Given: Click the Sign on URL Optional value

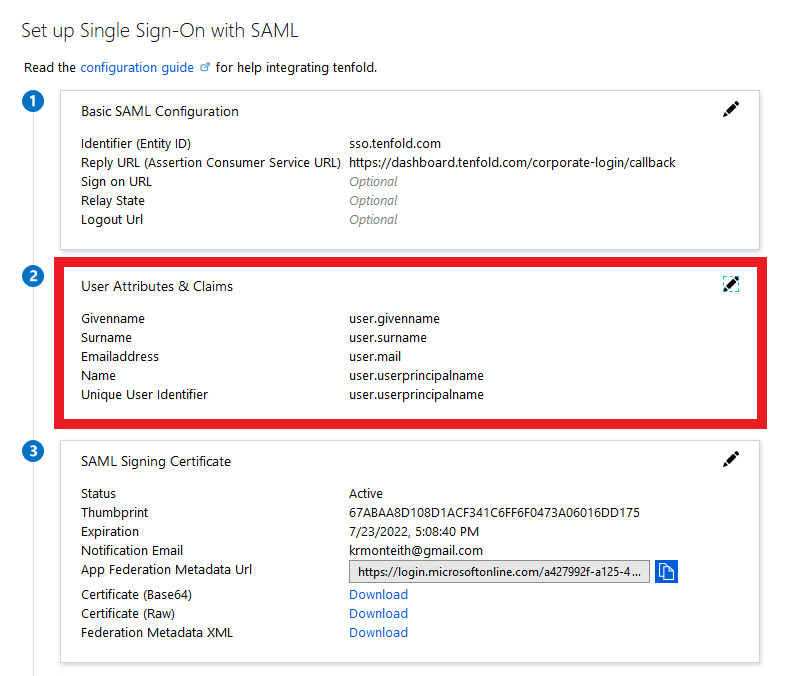Looking at the screenshot, I should [x=373, y=182].
